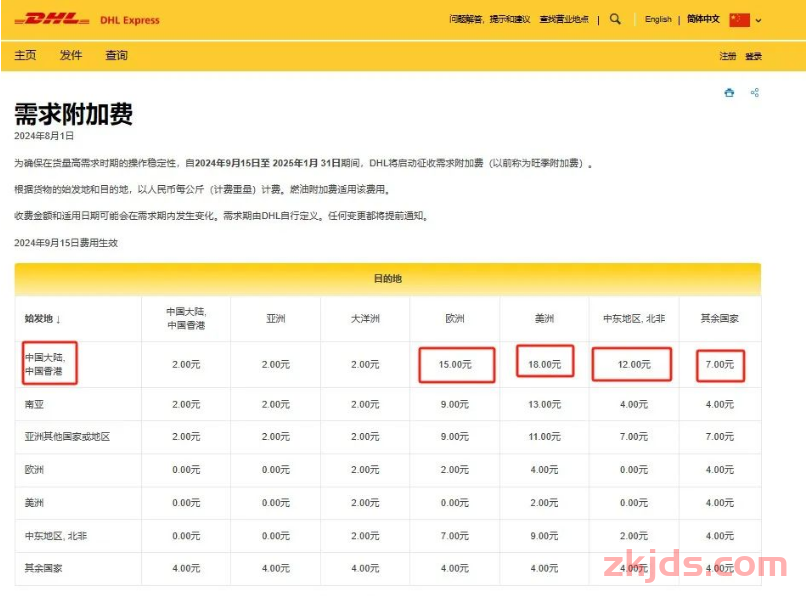The image size is (806, 596).
Task: Click the 欧洲 origin row label
Action: pos(34,469)
